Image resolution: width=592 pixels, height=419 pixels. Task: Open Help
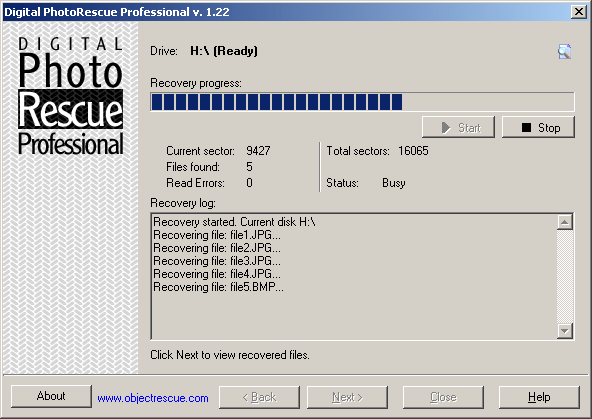(x=539, y=397)
